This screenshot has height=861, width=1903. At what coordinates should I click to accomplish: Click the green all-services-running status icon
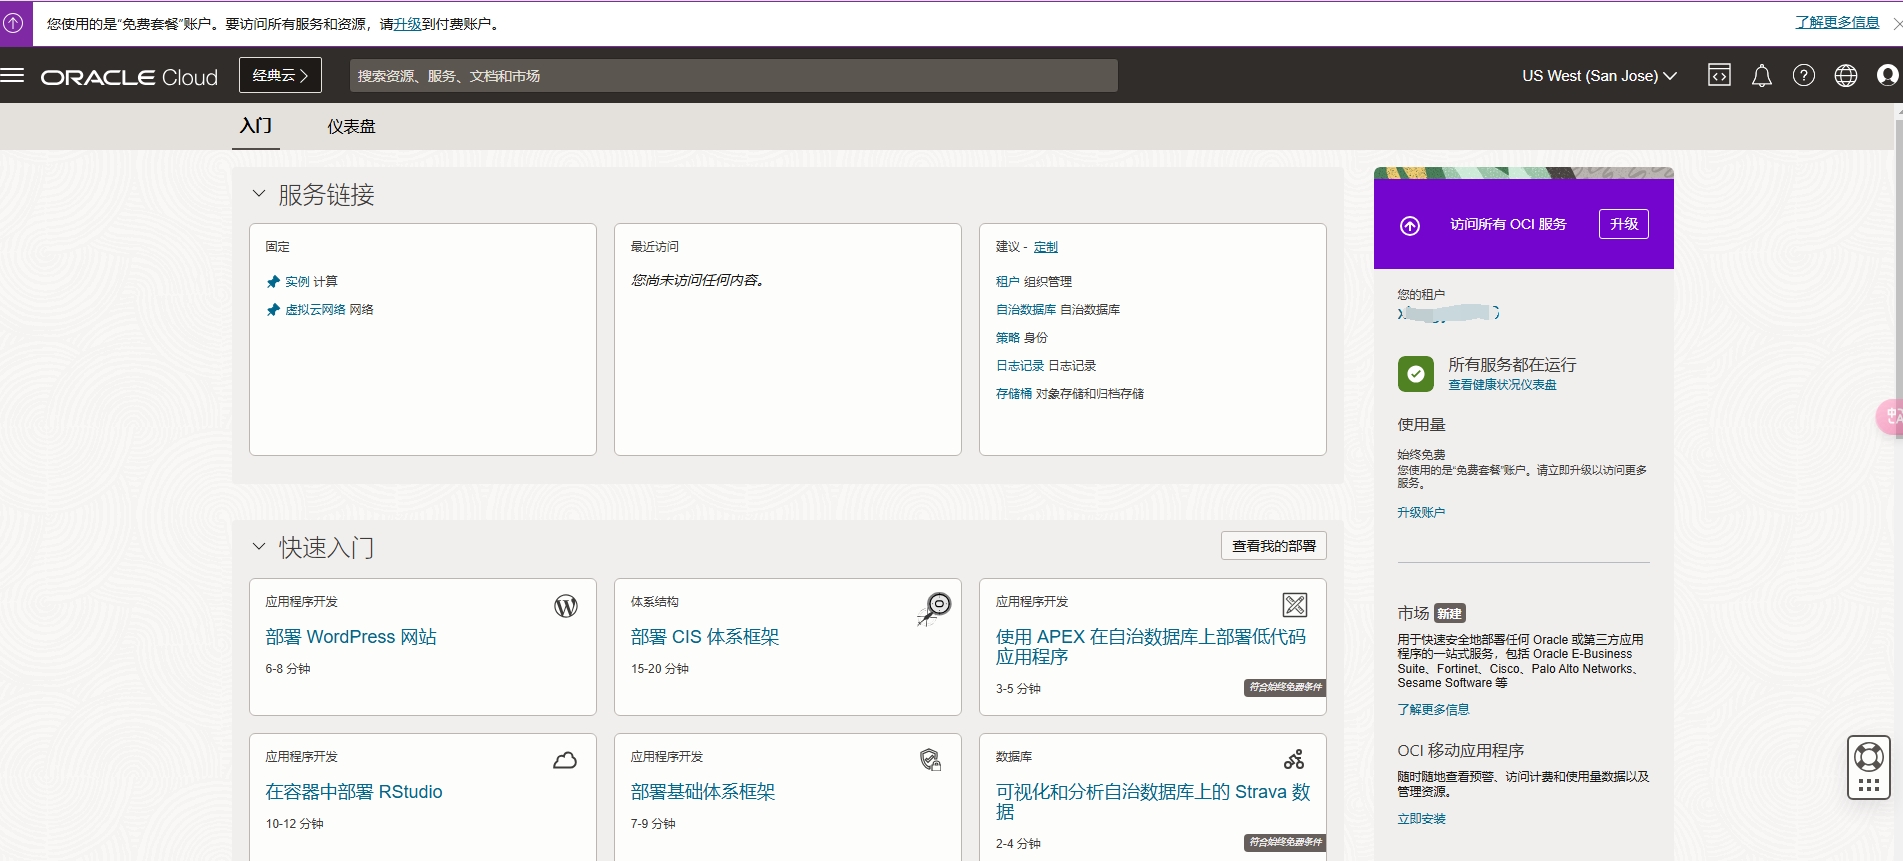(1416, 374)
